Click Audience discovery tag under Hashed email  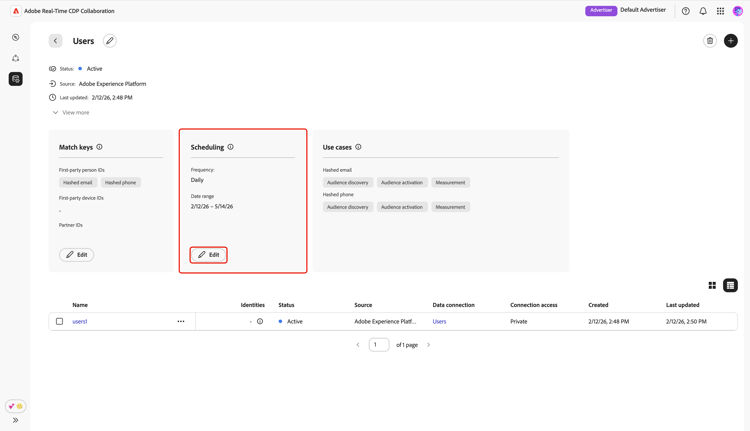tap(348, 182)
